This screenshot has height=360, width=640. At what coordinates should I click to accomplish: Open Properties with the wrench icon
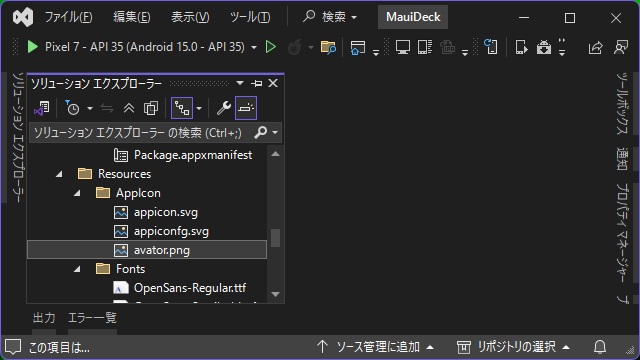tap(224, 108)
